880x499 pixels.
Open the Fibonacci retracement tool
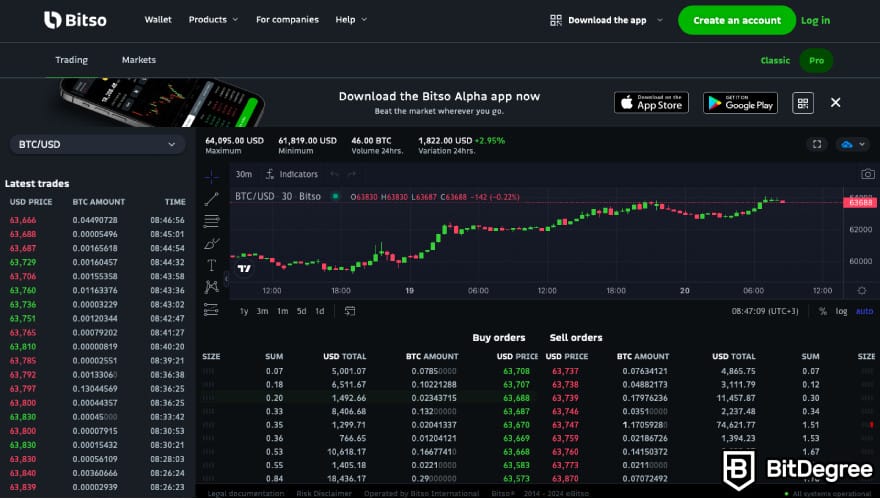[x=212, y=221]
